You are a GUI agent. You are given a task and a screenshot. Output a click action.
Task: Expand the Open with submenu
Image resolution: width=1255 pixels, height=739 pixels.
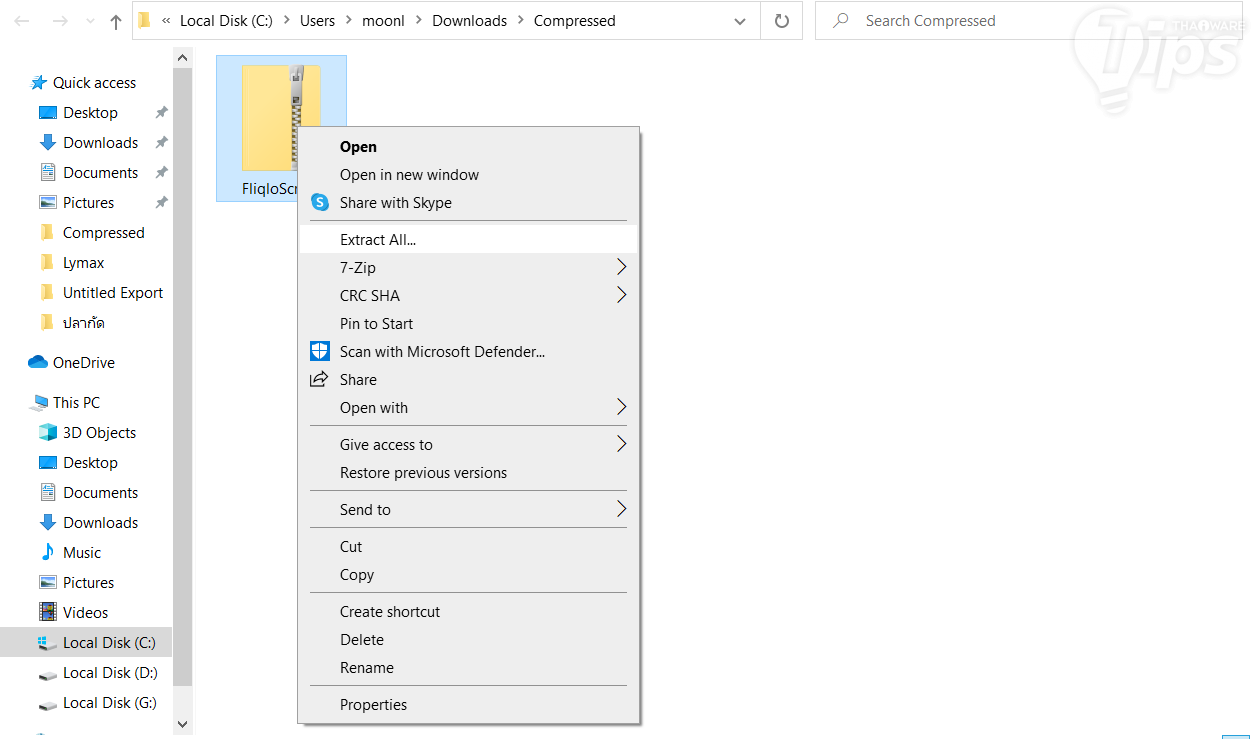(x=621, y=408)
